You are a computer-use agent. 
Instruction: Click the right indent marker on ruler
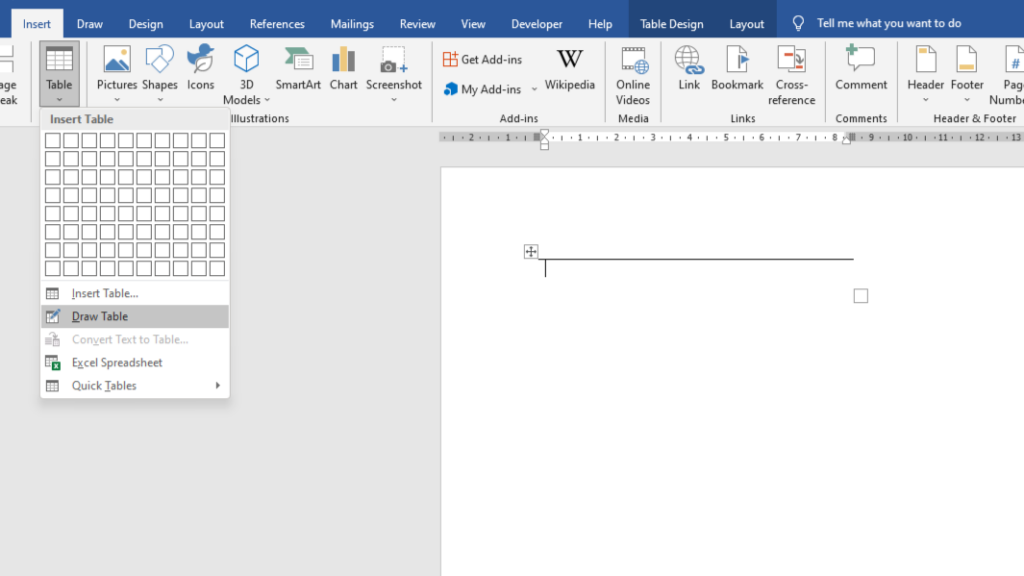(x=847, y=140)
